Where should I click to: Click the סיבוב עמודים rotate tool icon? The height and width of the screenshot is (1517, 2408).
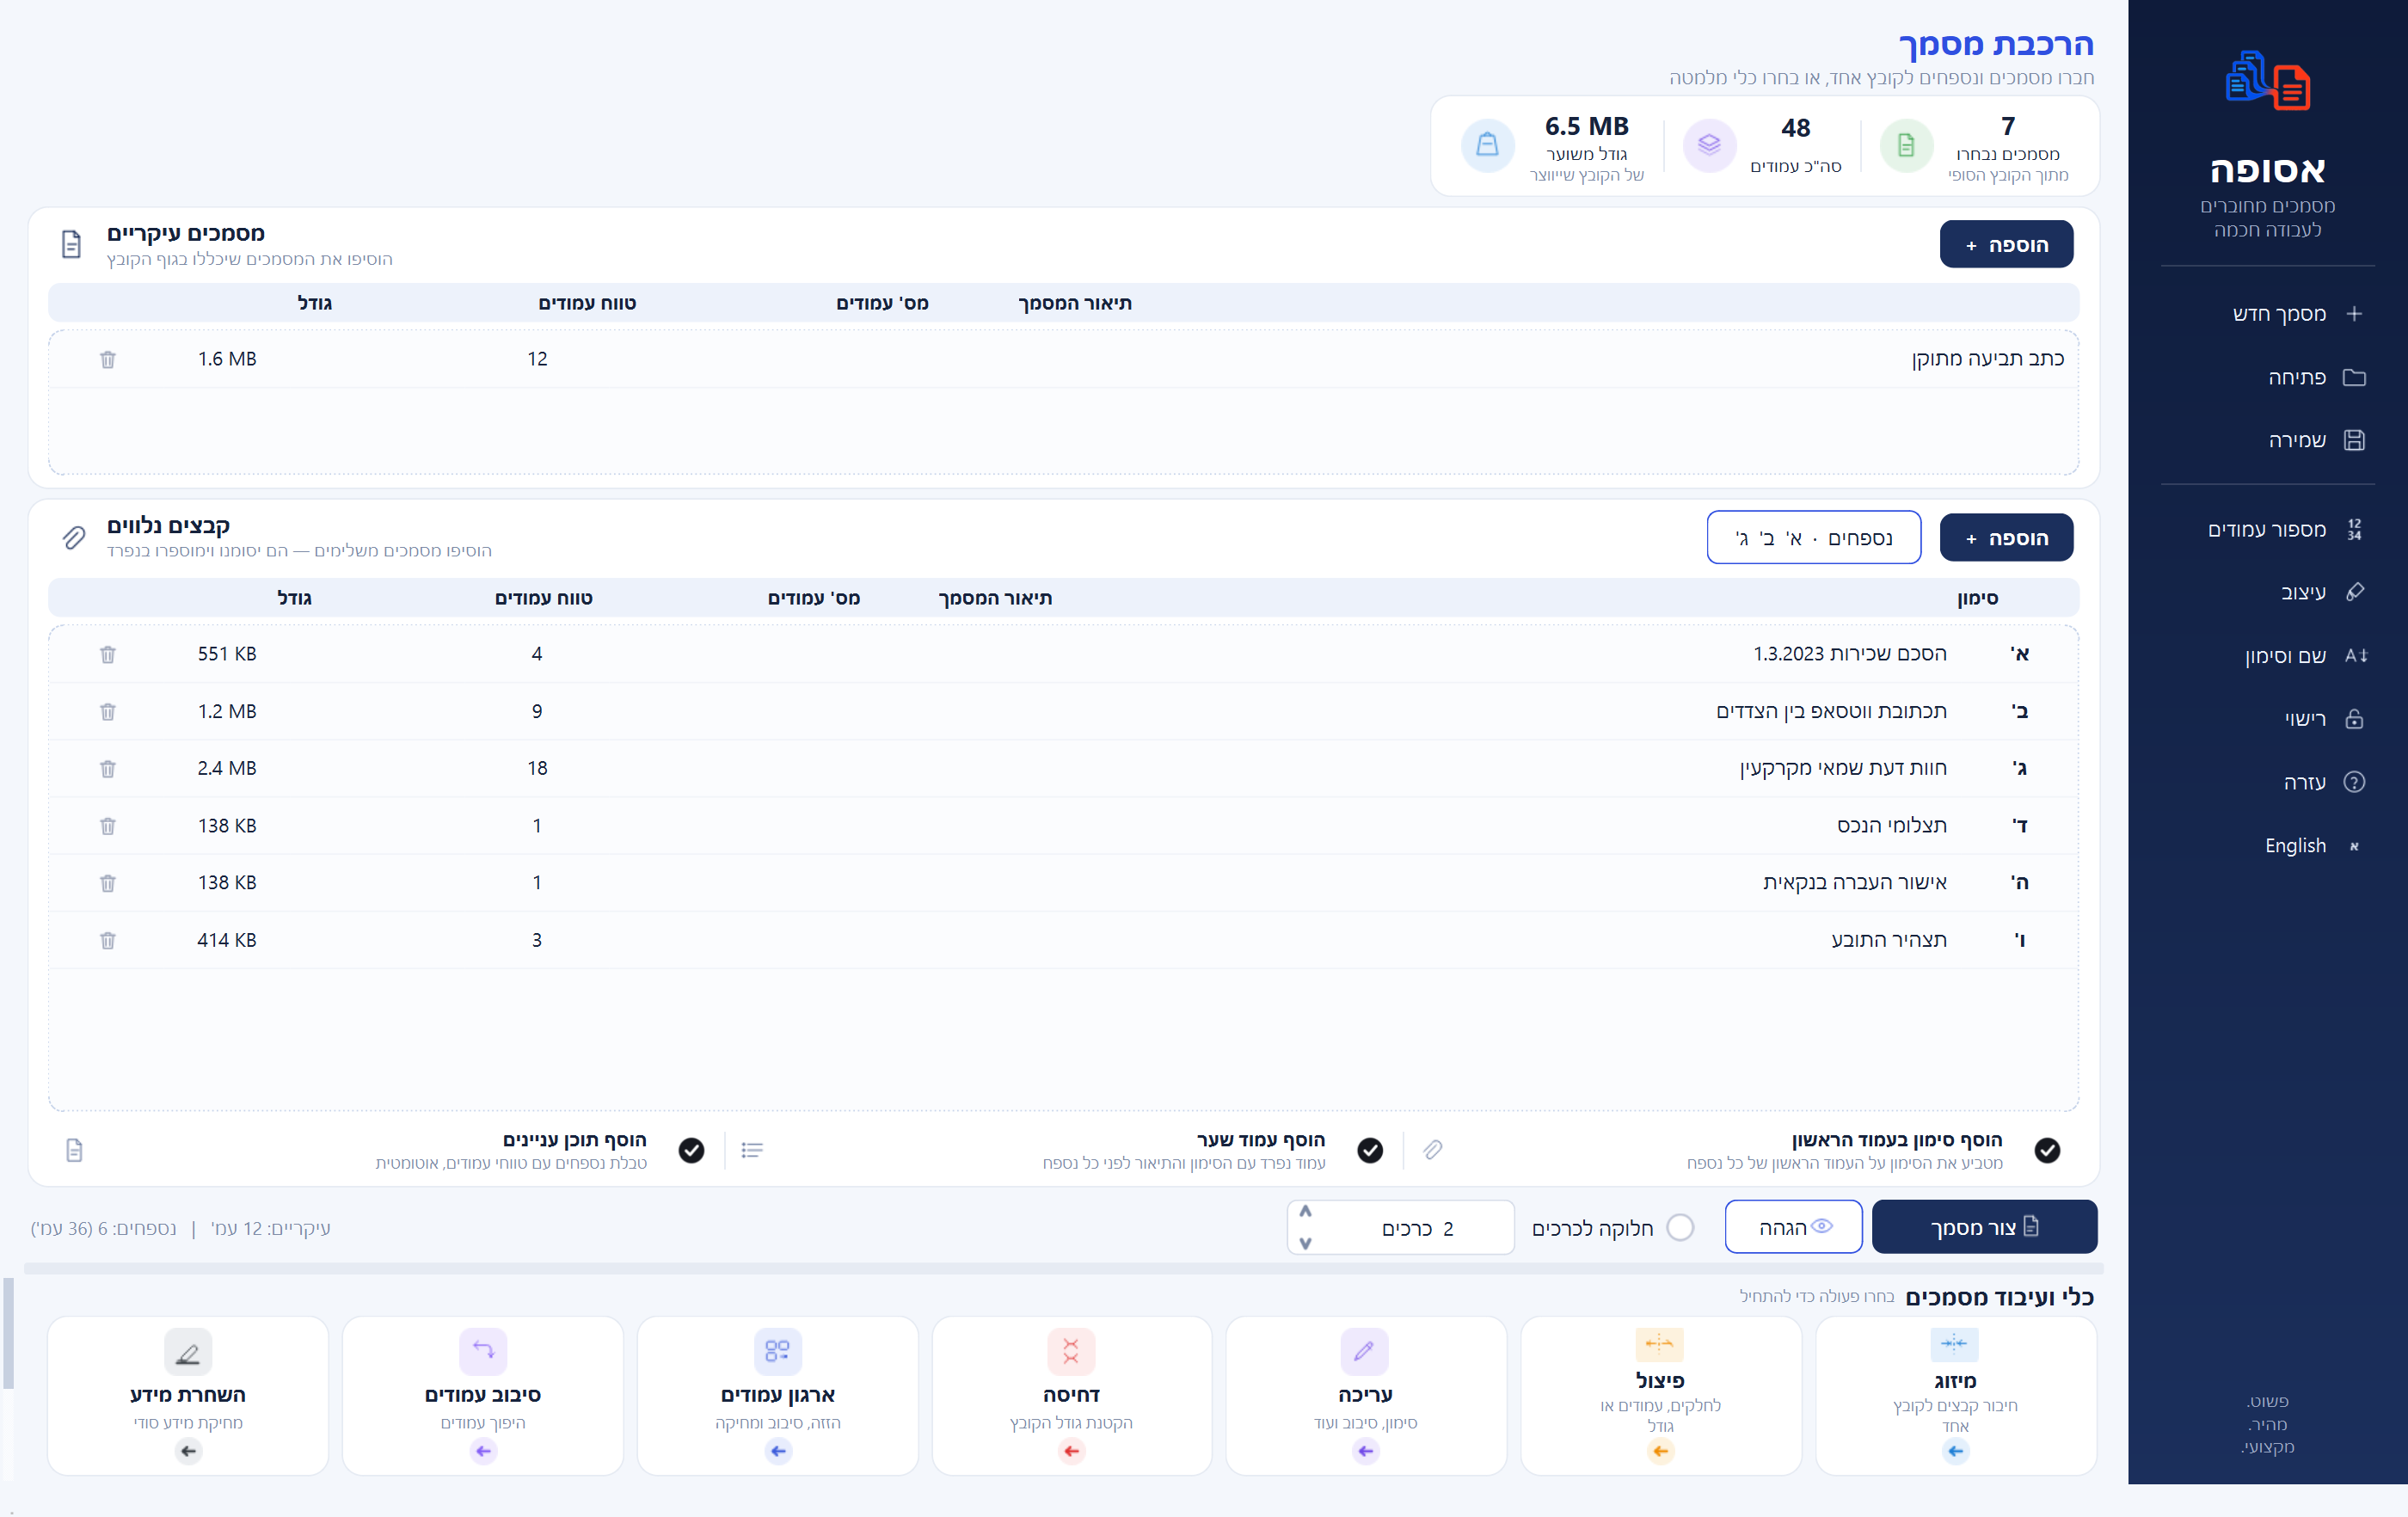483,1352
